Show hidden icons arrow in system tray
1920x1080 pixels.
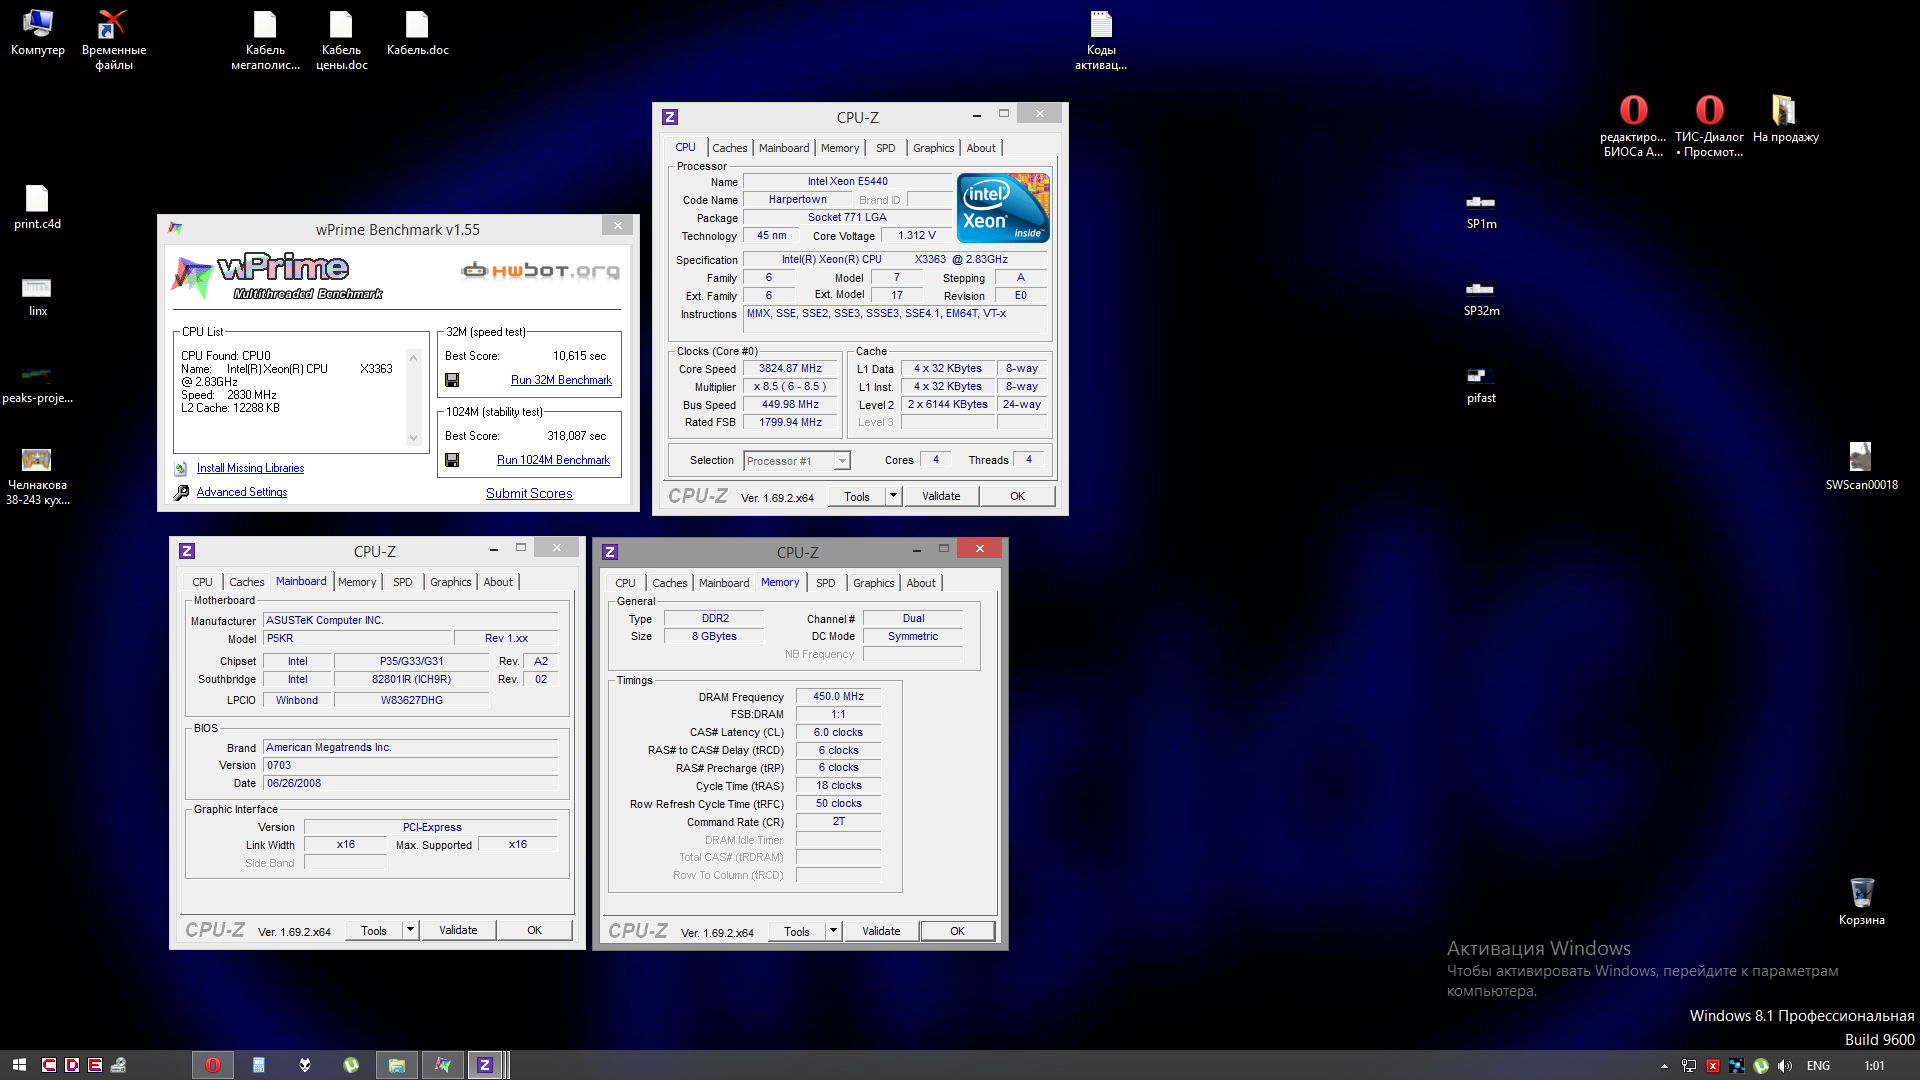coord(1664,1066)
